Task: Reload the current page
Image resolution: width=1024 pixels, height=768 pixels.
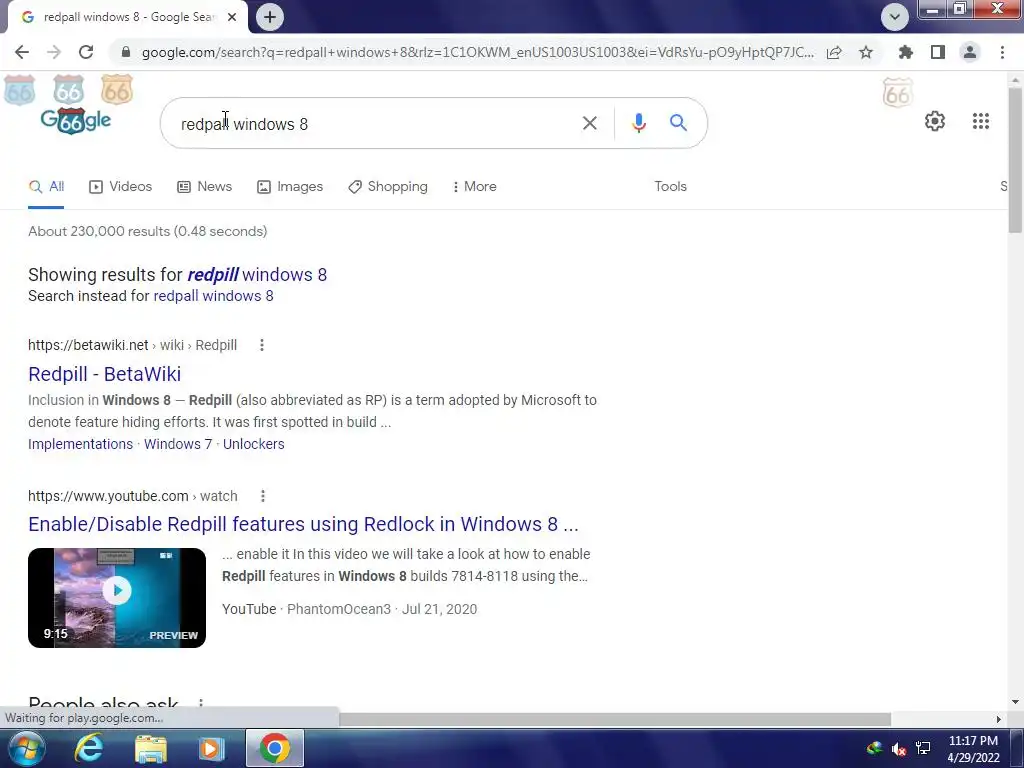Action: 86,52
